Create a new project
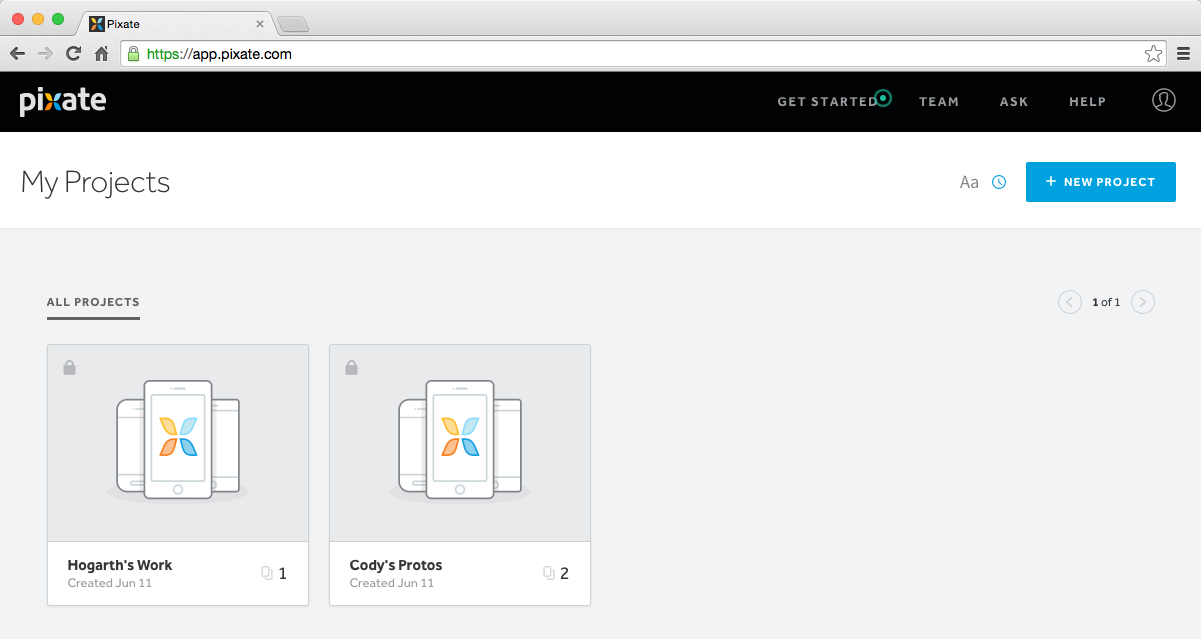The width and height of the screenshot is (1201, 639). coord(1101,182)
